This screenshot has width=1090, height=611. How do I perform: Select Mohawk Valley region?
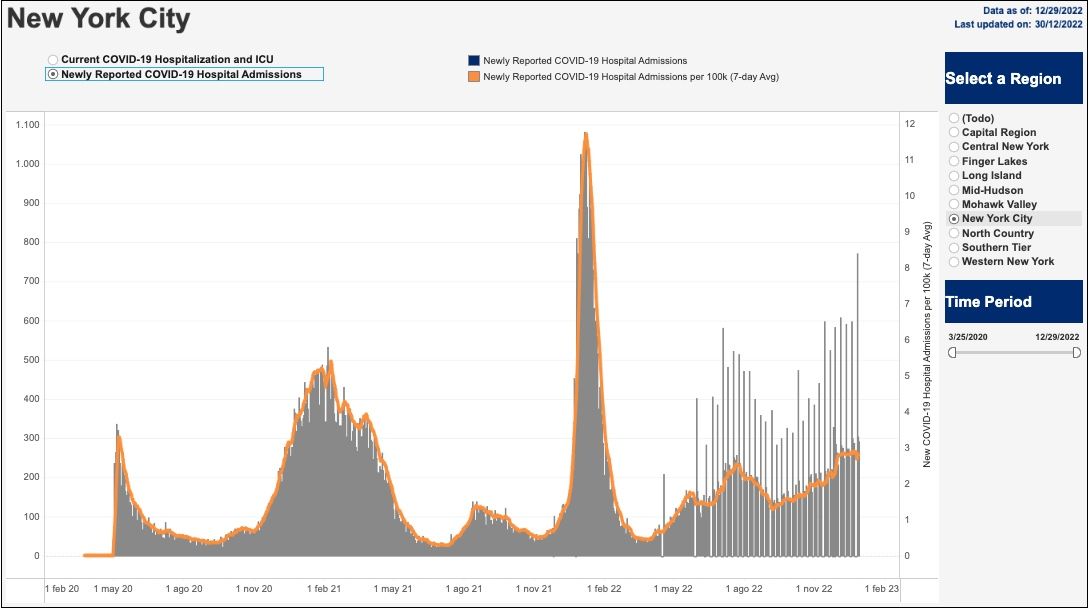(954, 204)
